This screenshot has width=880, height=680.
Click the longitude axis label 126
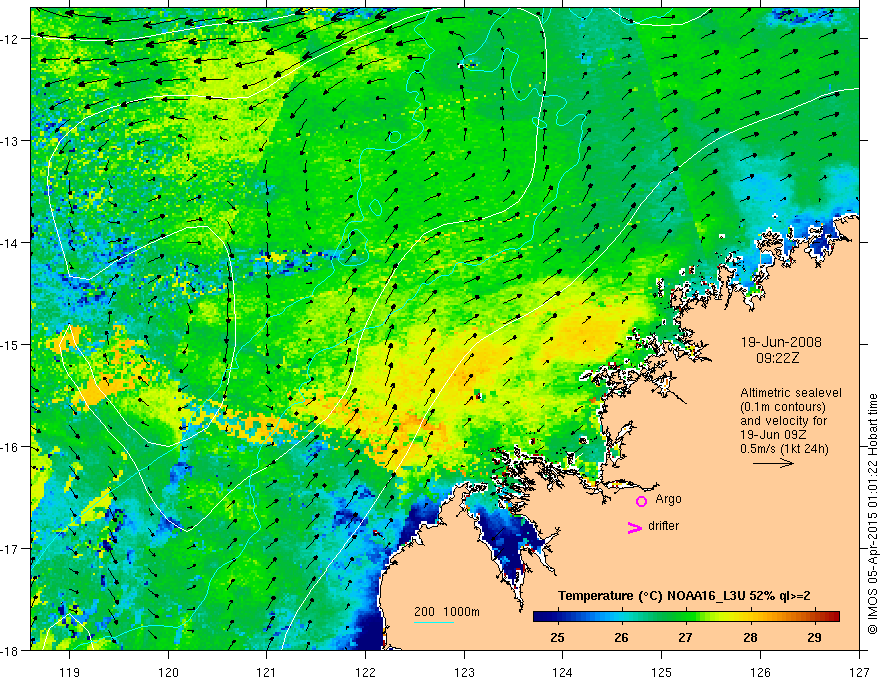pos(760,672)
